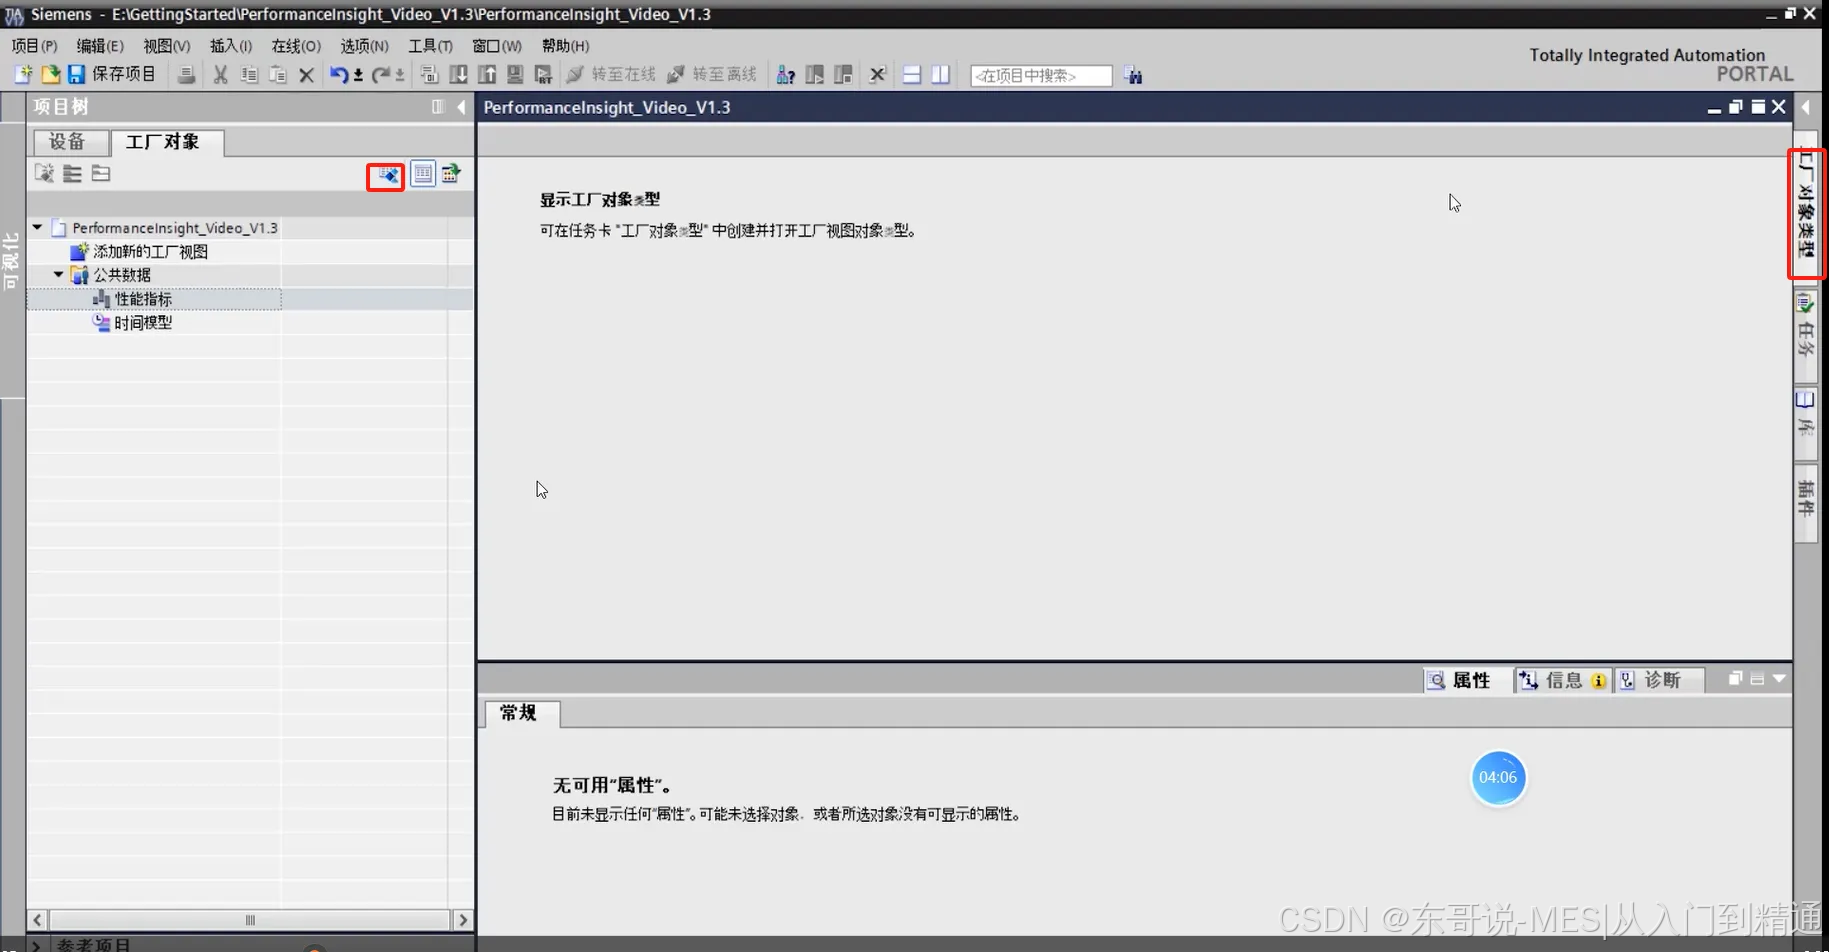Toggle the table view icon in project tree
This screenshot has height=952, width=1829.
[423, 174]
